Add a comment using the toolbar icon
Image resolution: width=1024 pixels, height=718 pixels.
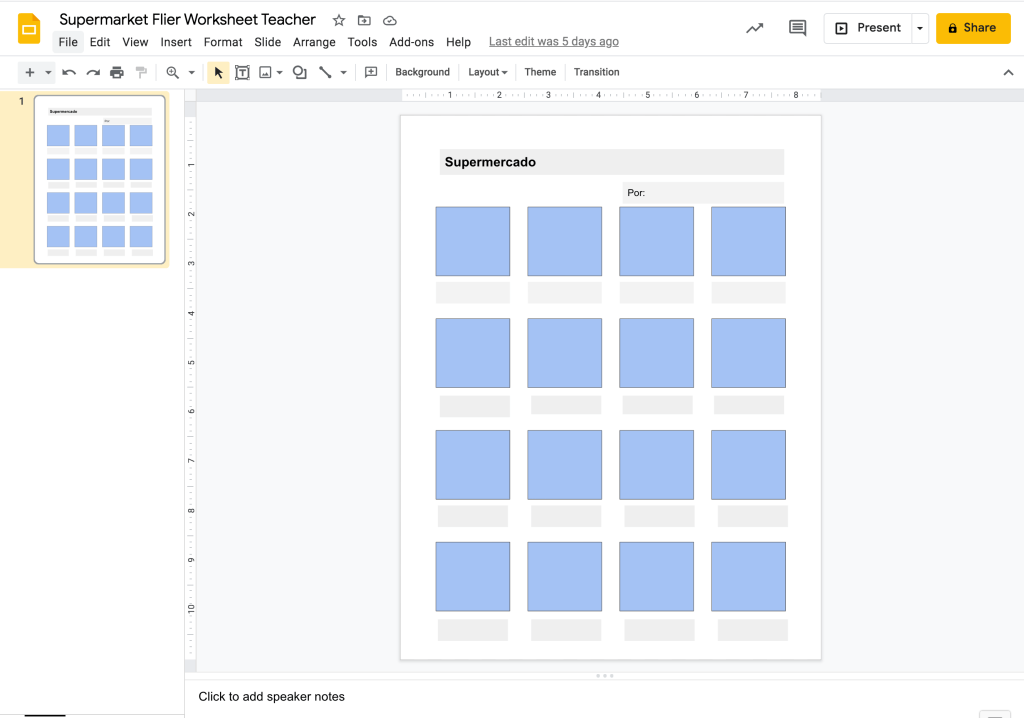(x=371, y=72)
